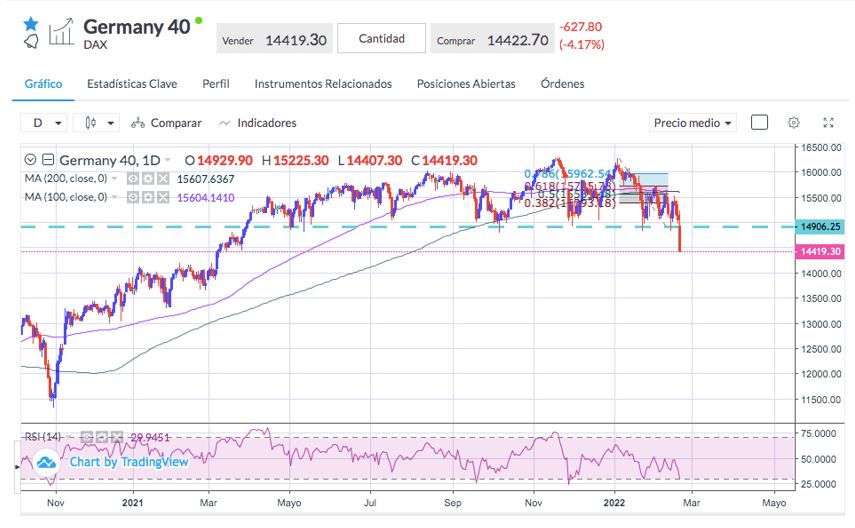855x528 pixels.
Task: Remove the MA (200, close, 0) indicator
Action: pos(163,179)
